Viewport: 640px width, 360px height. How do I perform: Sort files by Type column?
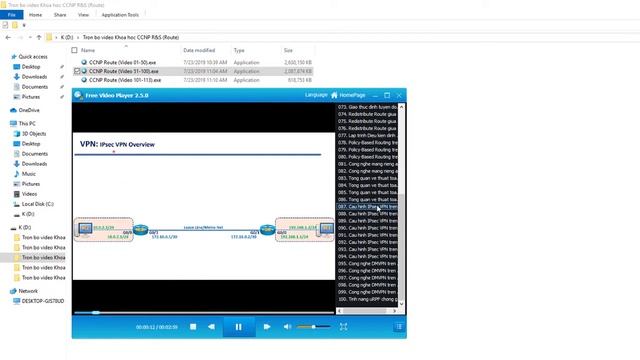point(239,50)
